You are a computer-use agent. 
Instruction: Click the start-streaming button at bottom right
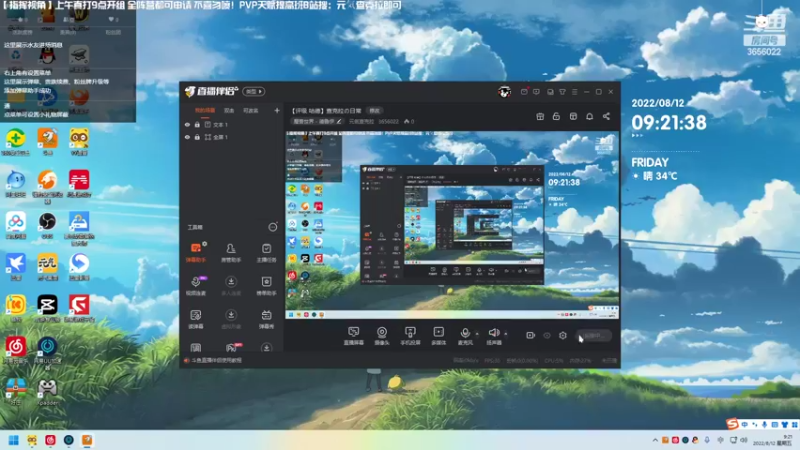pyautogui.click(x=594, y=336)
